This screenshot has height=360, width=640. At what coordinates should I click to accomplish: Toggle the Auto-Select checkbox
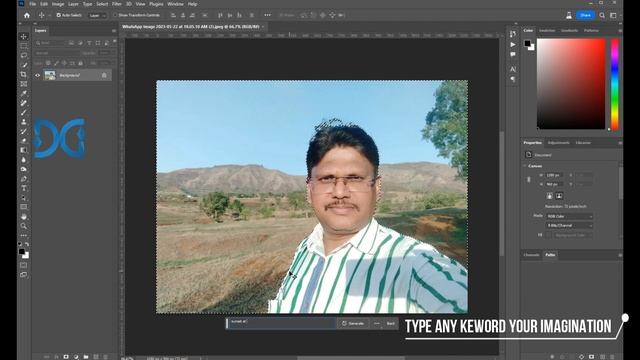(x=58, y=15)
